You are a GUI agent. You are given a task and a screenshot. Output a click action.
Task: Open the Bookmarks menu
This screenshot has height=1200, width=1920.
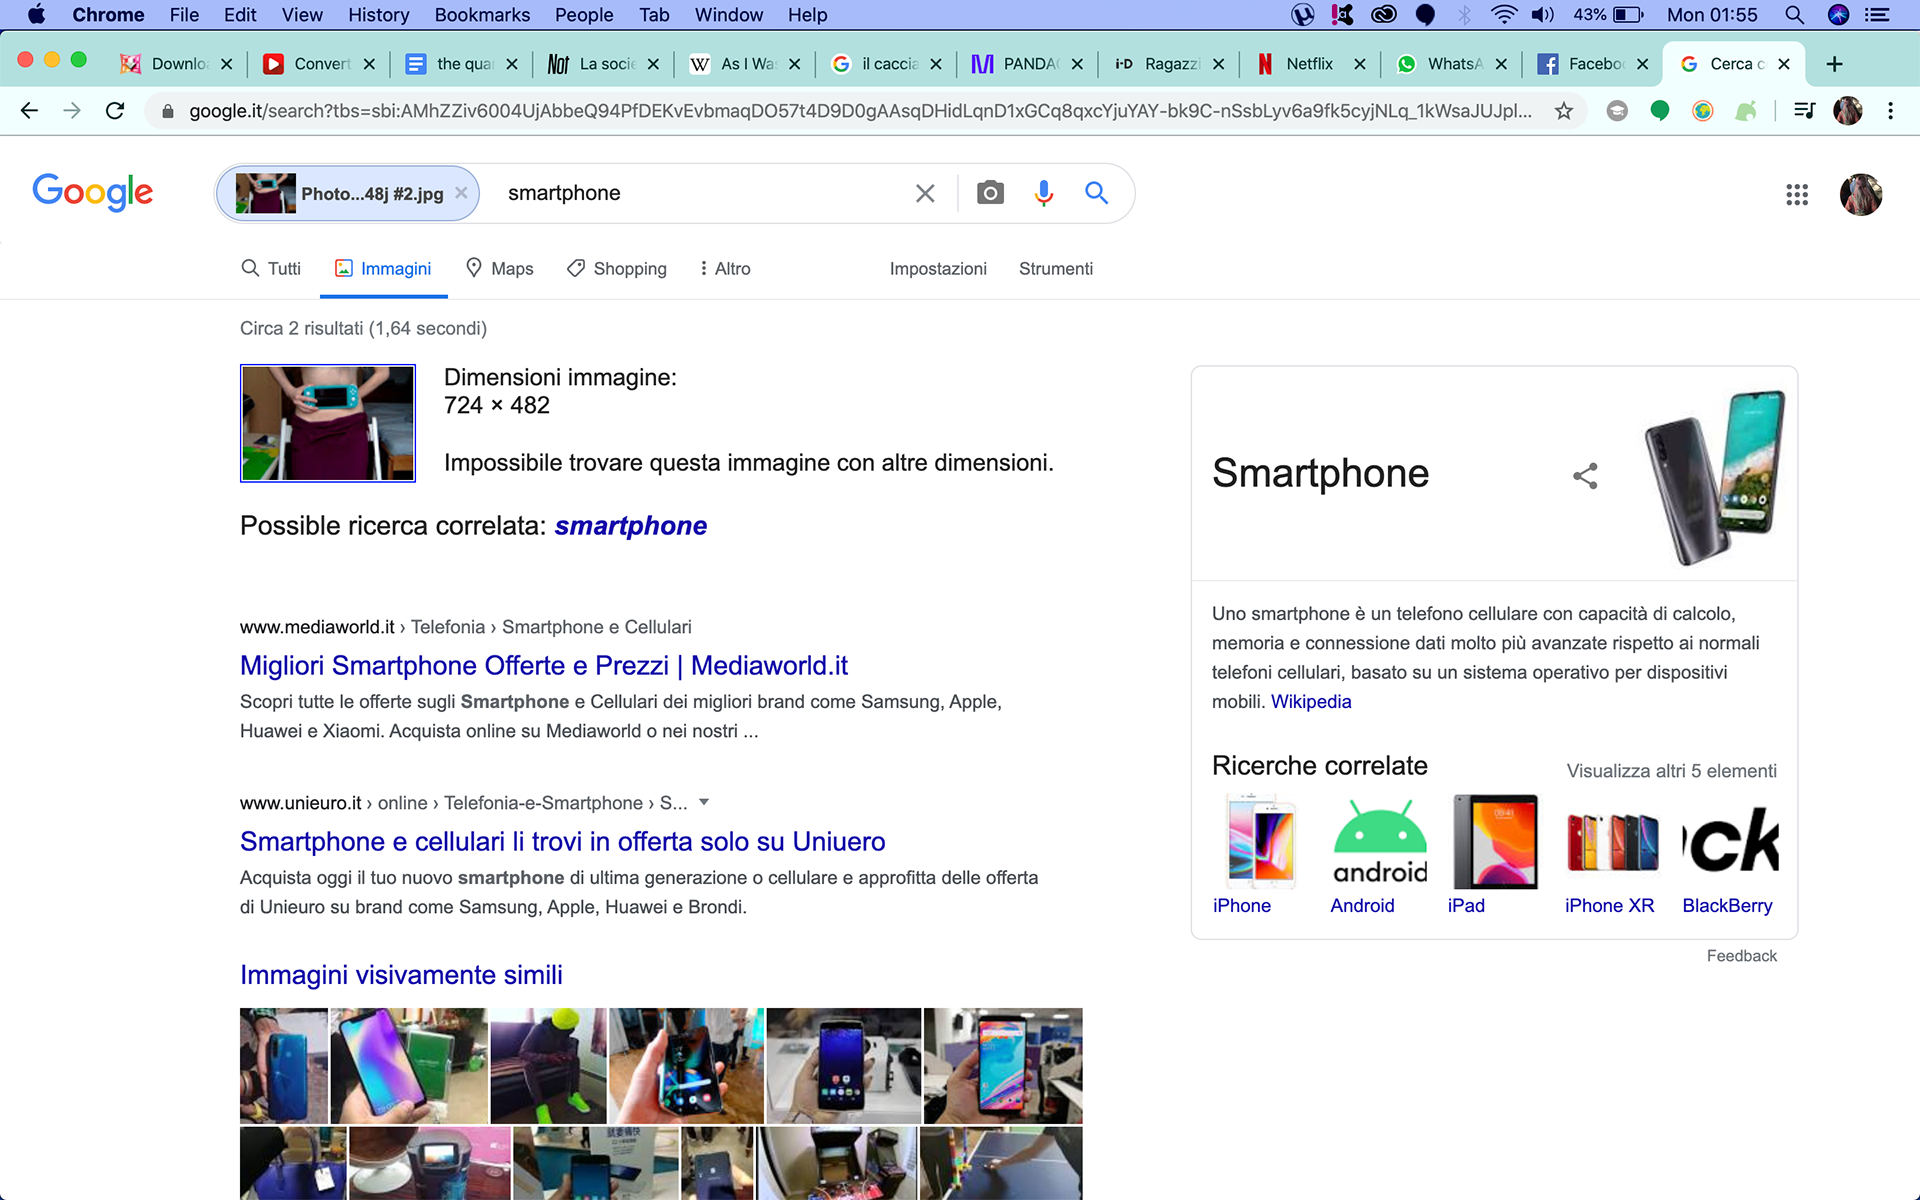pyautogui.click(x=482, y=15)
